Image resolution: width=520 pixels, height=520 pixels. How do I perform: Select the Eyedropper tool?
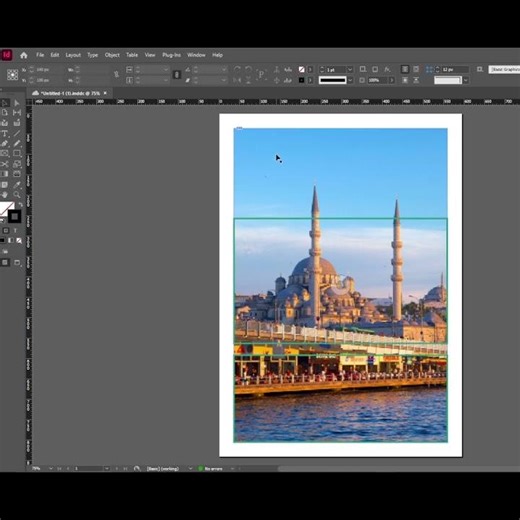(x=17, y=185)
